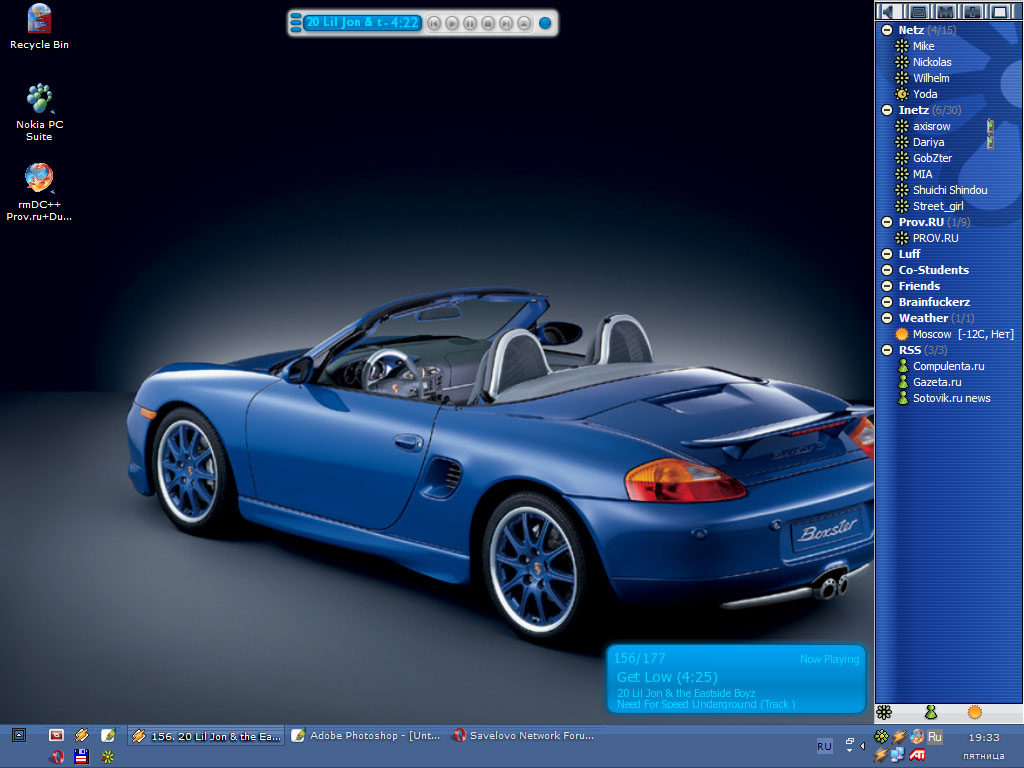Click the M button in the contact list toolbar
The width and height of the screenshot is (1024, 768).
click(x=946, y=11)
